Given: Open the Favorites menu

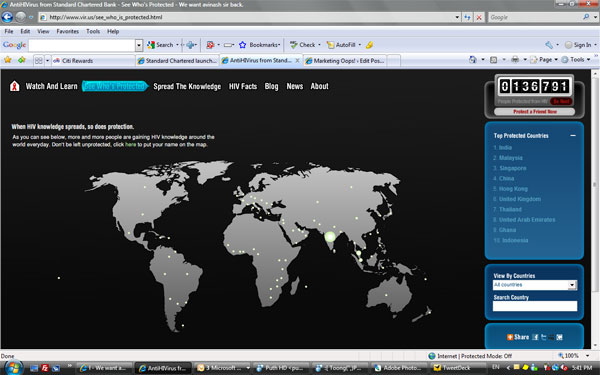Looking at the screenshot, I should point(68,31).
